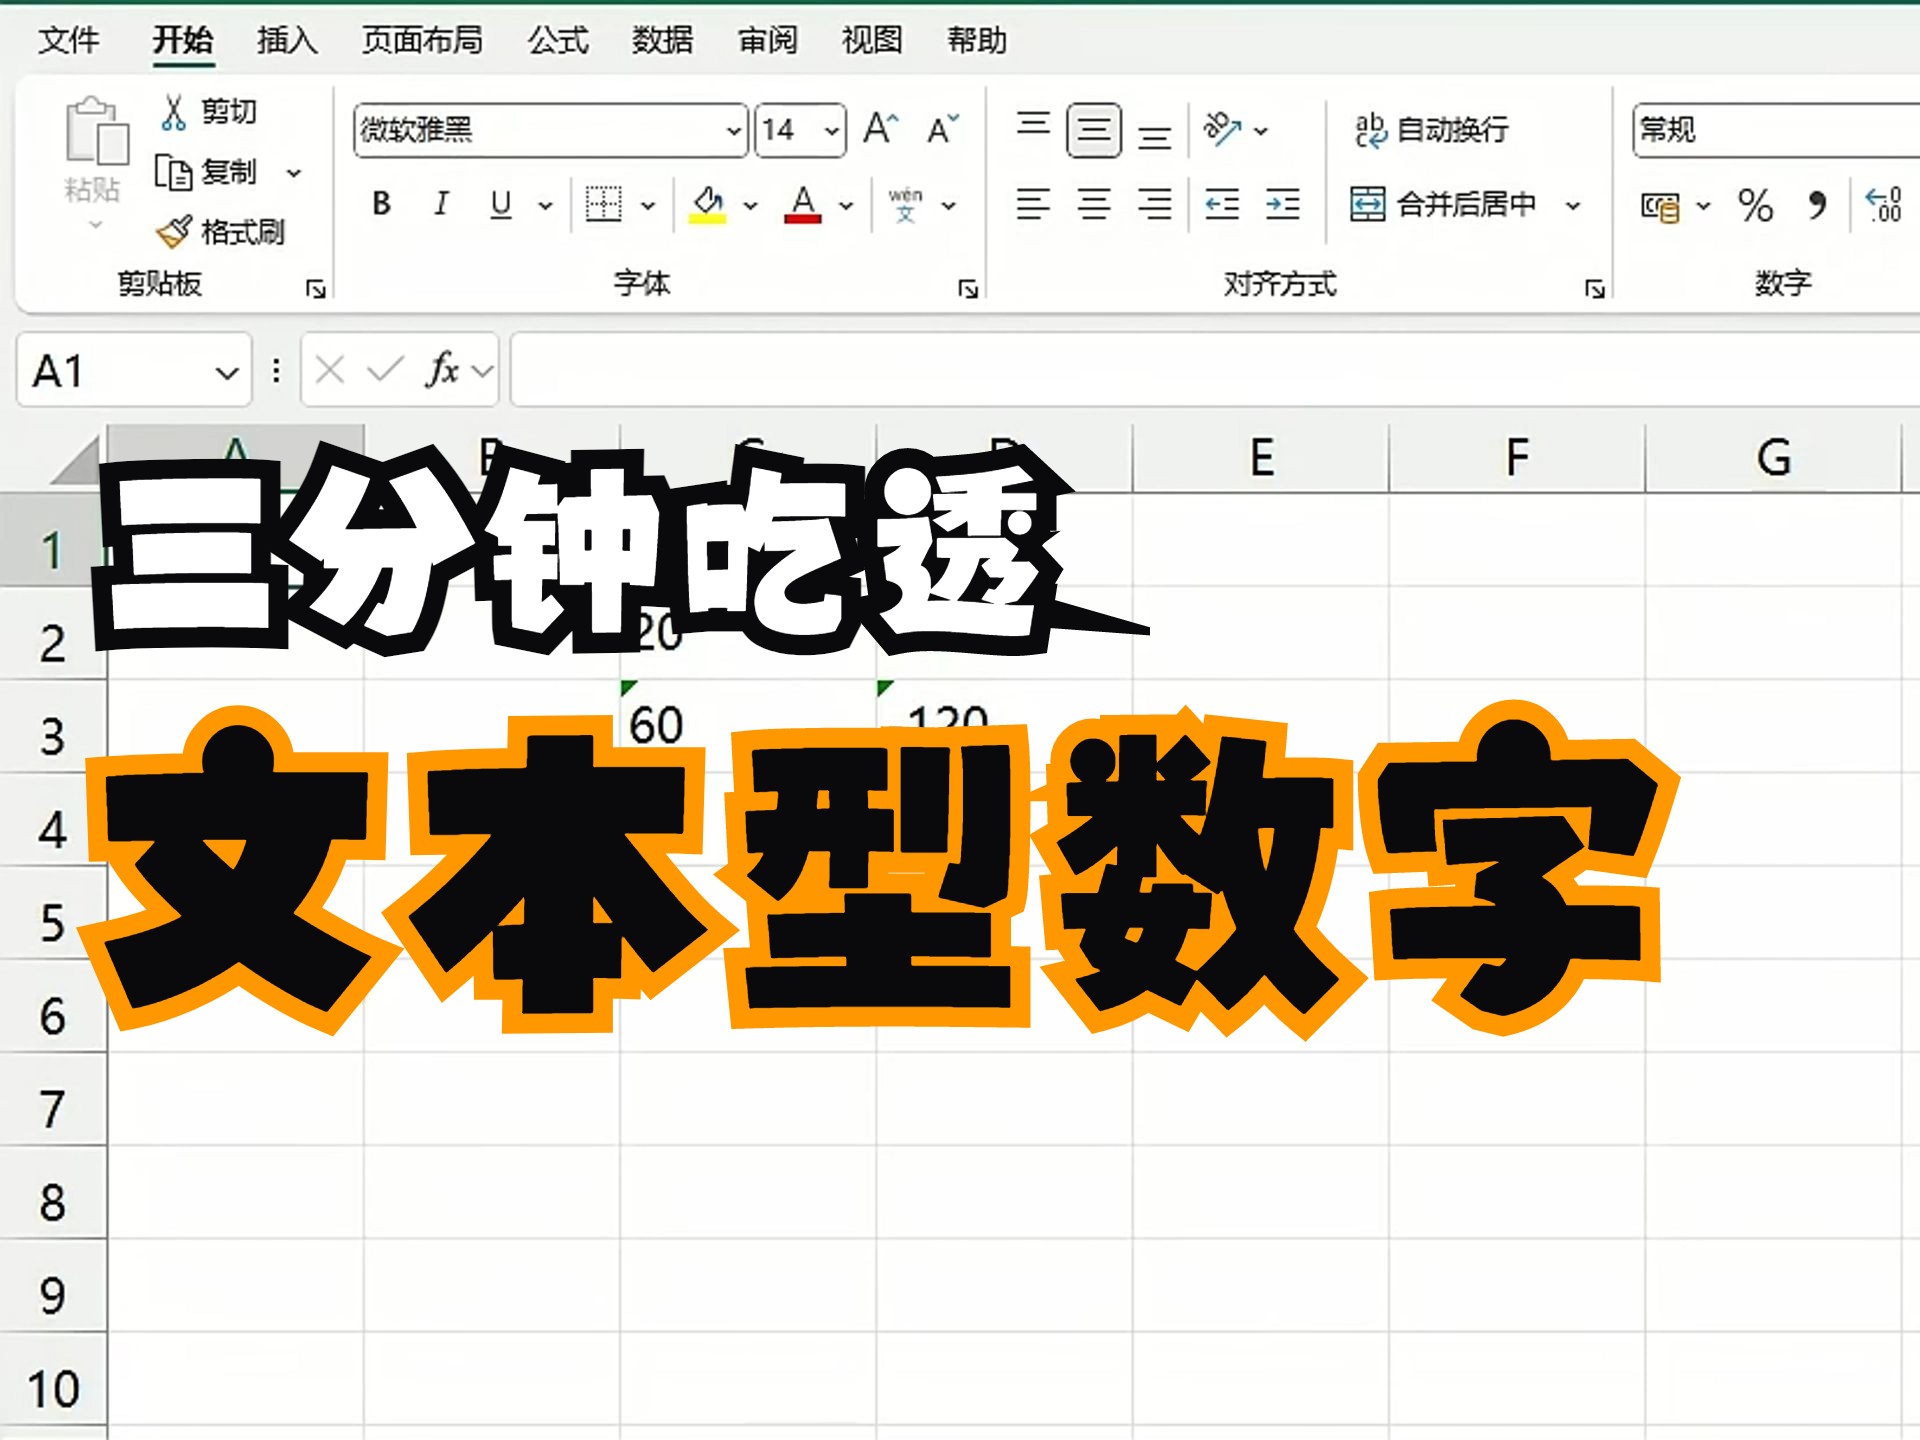
Task: Click the decrease indent icon
Action: click(x=1221, y=205)
